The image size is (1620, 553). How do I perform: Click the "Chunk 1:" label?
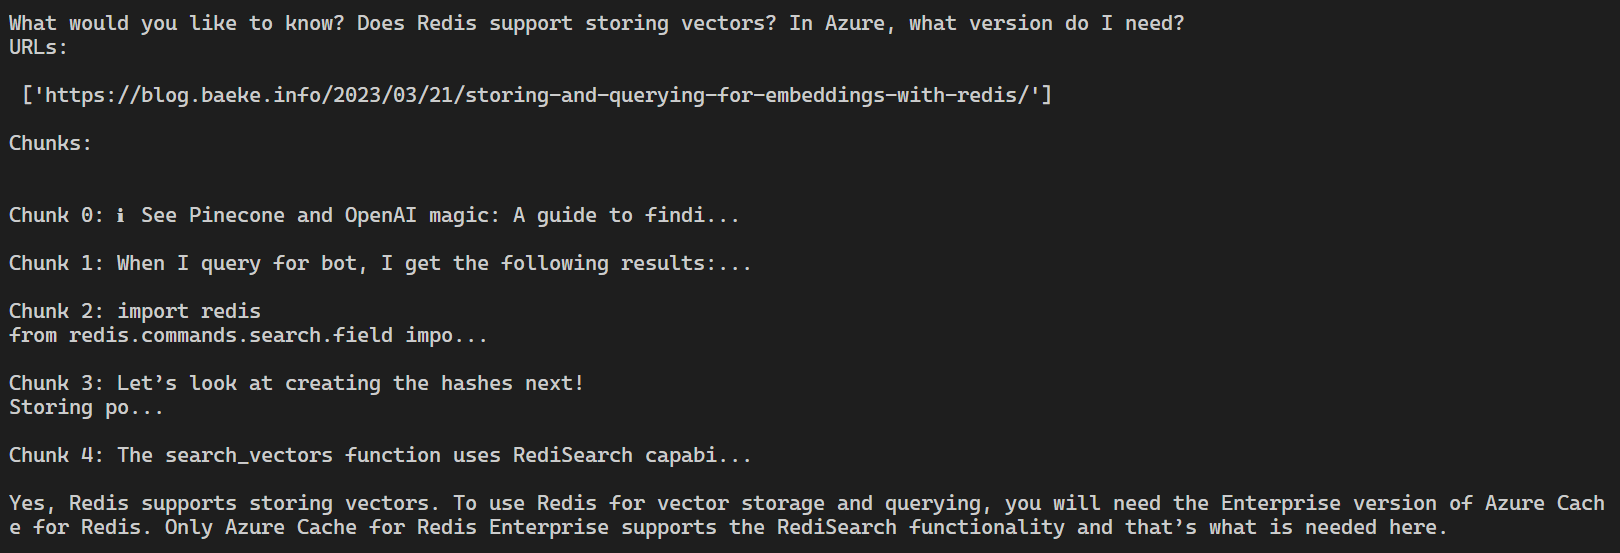(x=56, y=263)
